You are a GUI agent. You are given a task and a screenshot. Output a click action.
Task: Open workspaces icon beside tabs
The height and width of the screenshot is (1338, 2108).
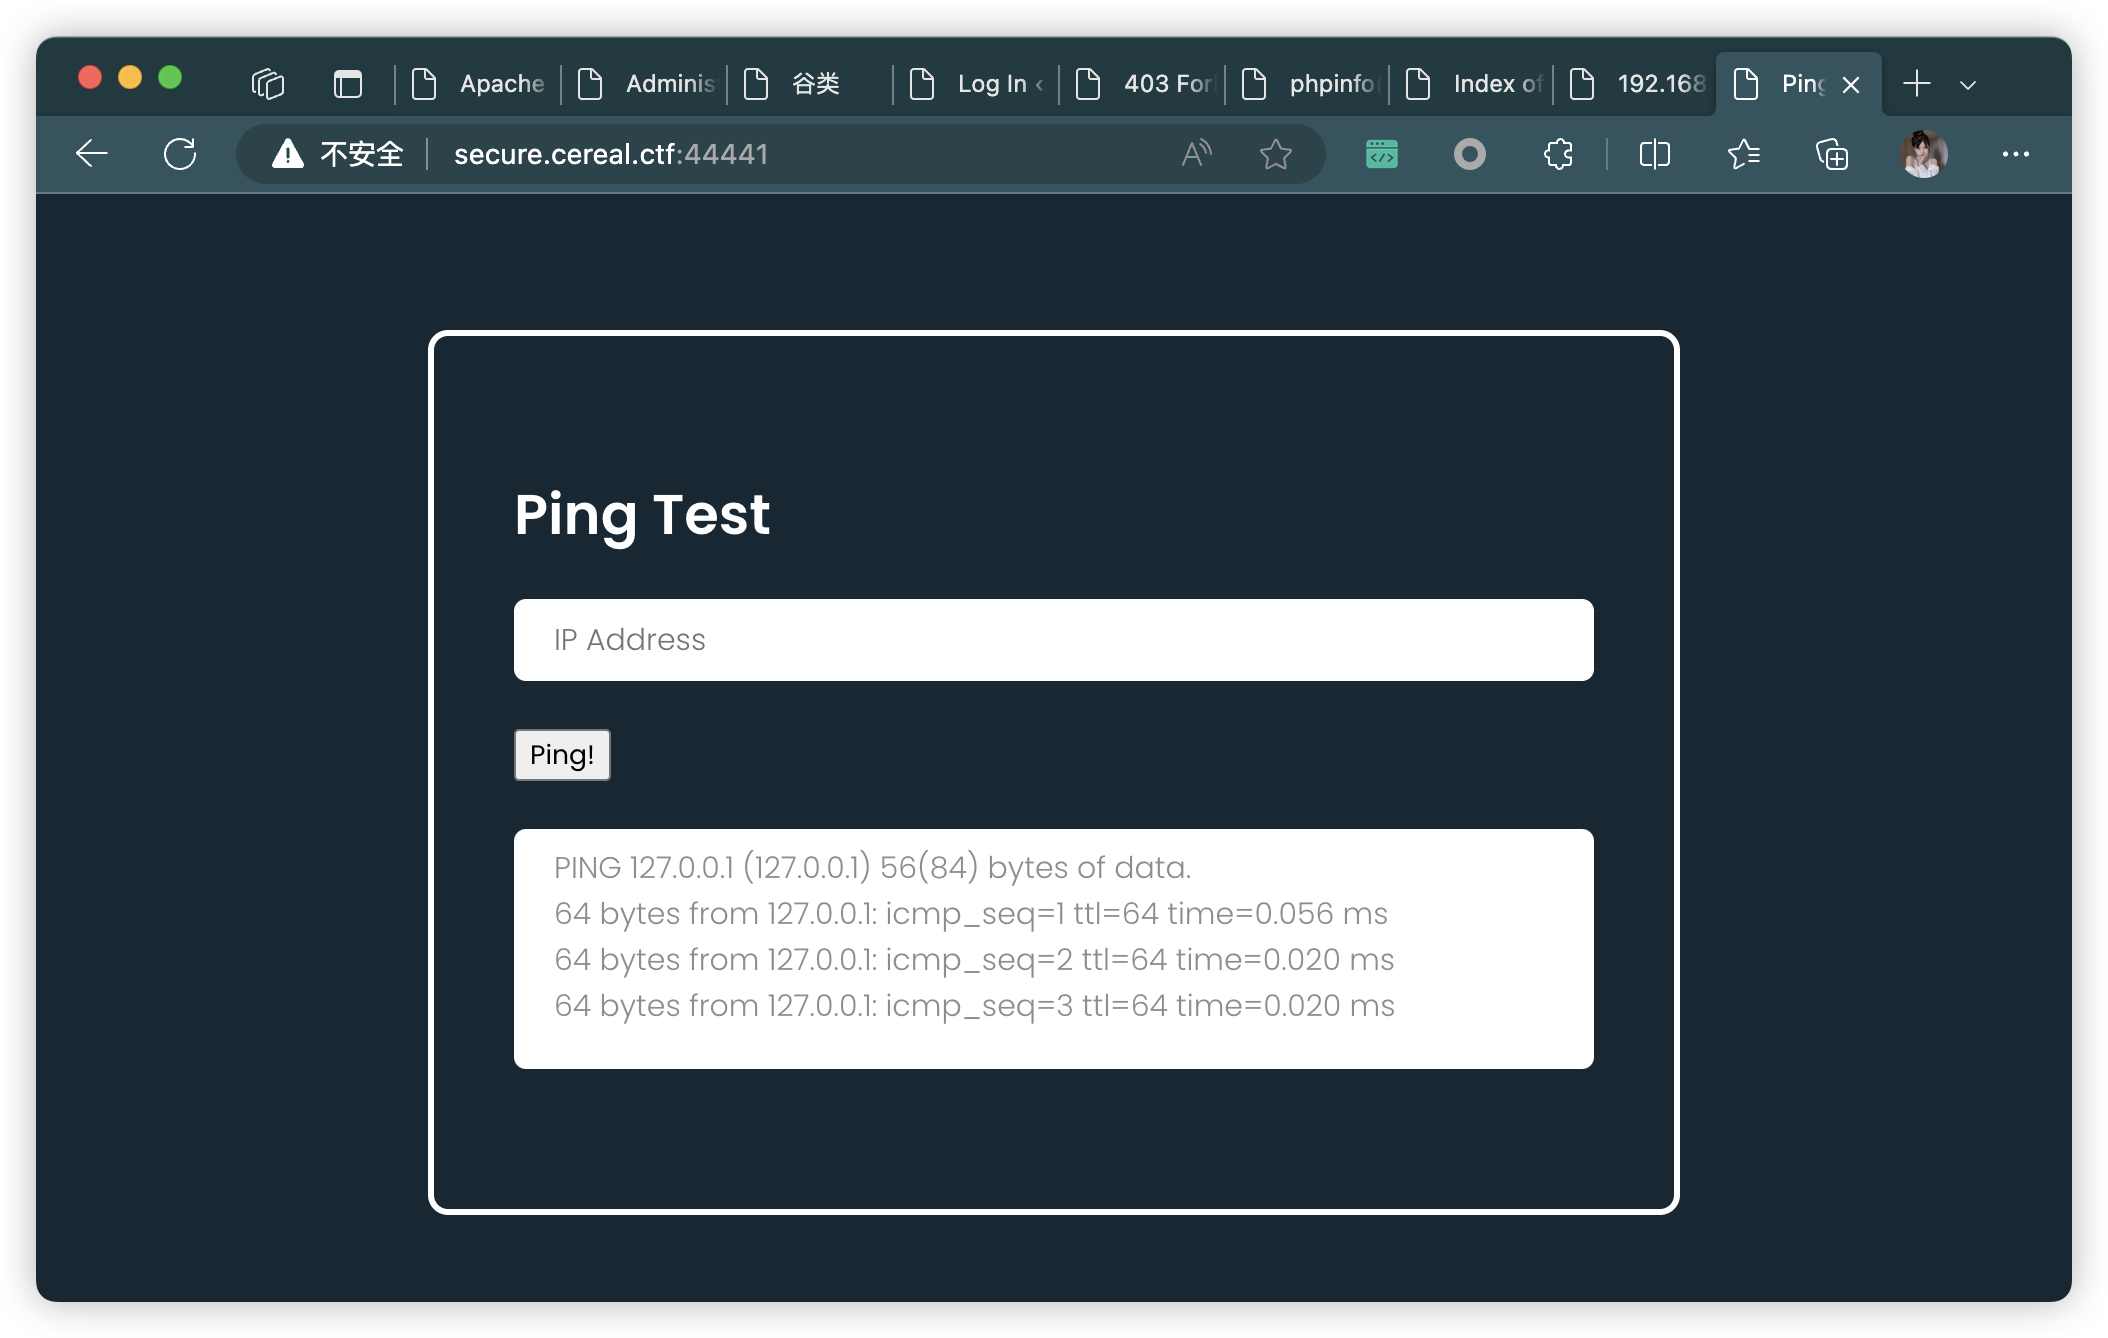[268, 84]
